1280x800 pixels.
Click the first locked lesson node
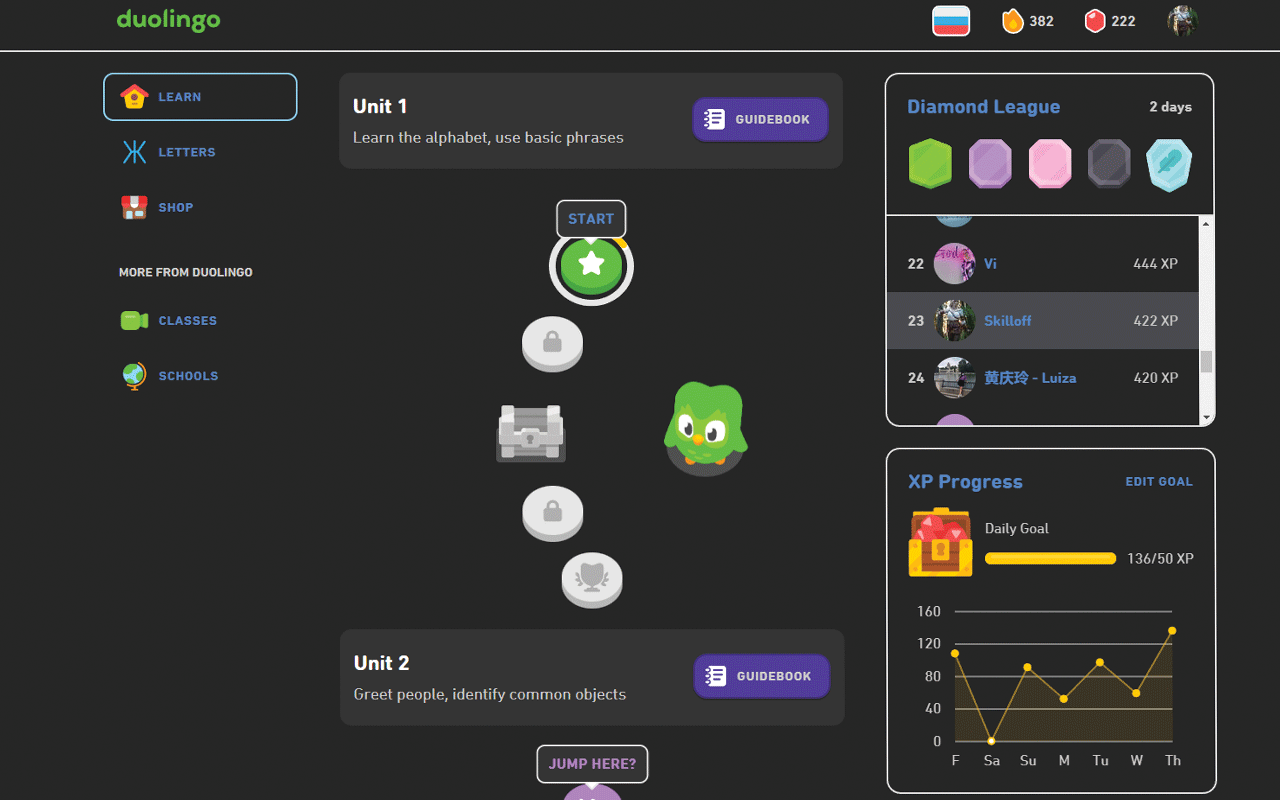click(x=552, y=344)
